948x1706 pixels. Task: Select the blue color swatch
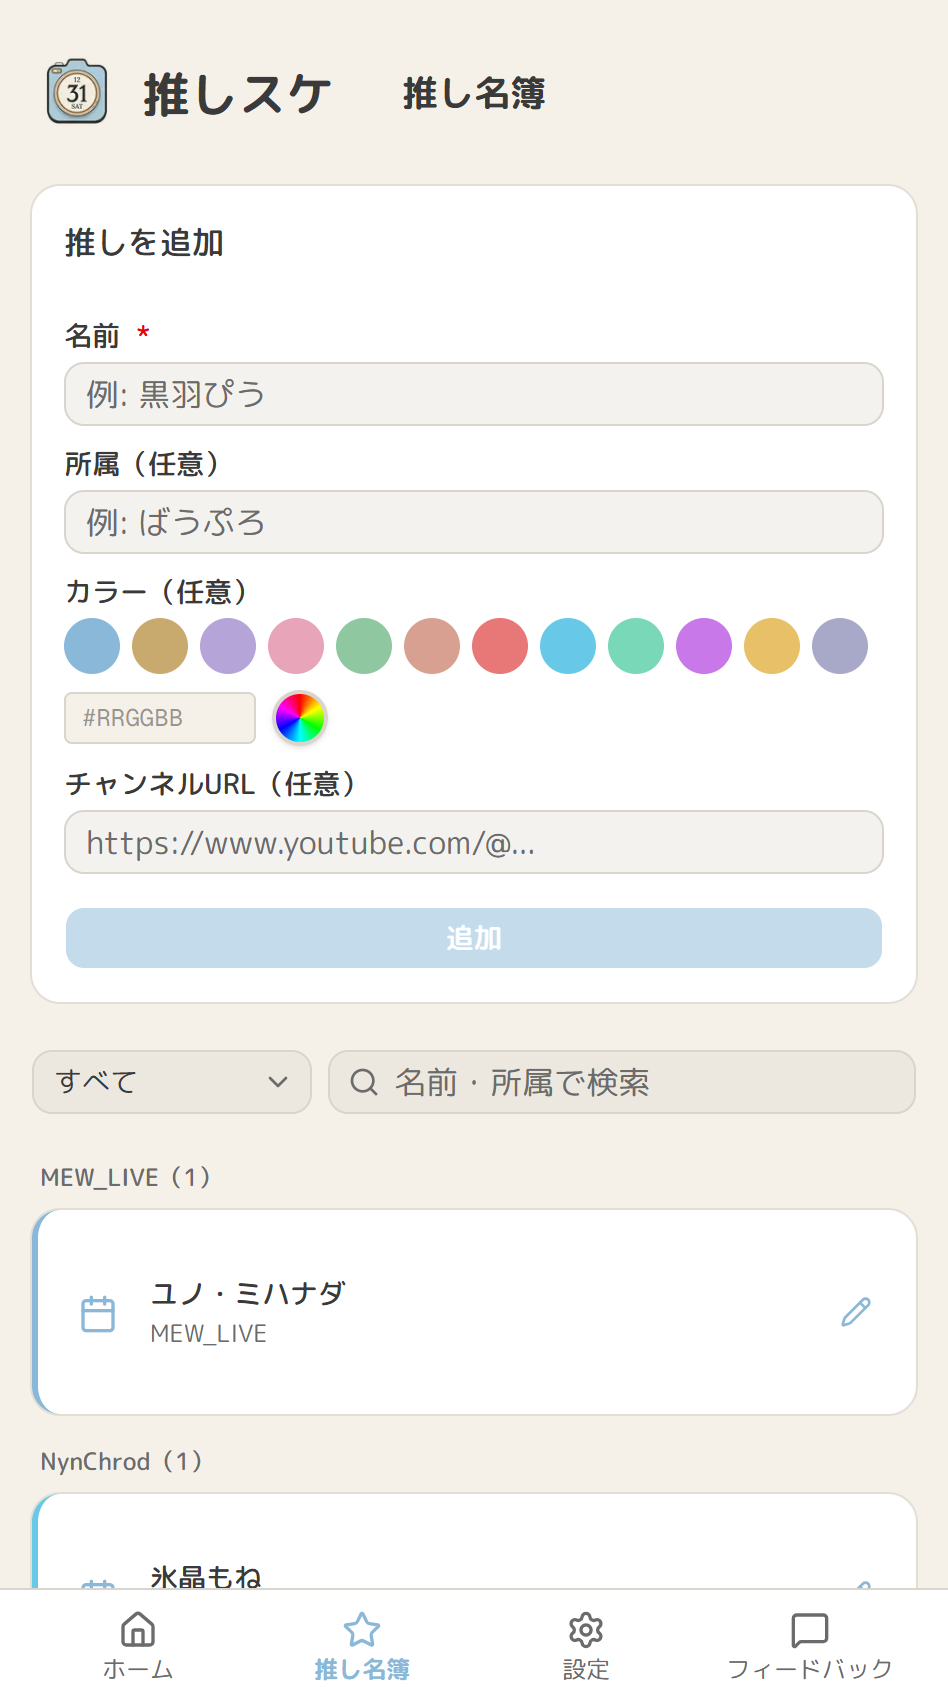[92, 646]
